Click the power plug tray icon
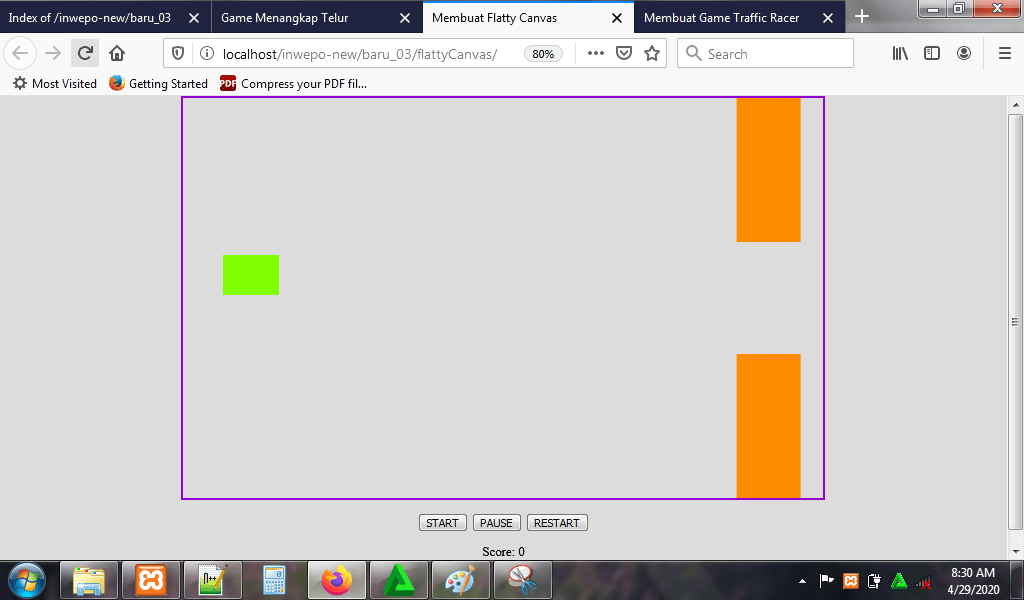Viewport: 1024px width, 600px height. (875, 580)
